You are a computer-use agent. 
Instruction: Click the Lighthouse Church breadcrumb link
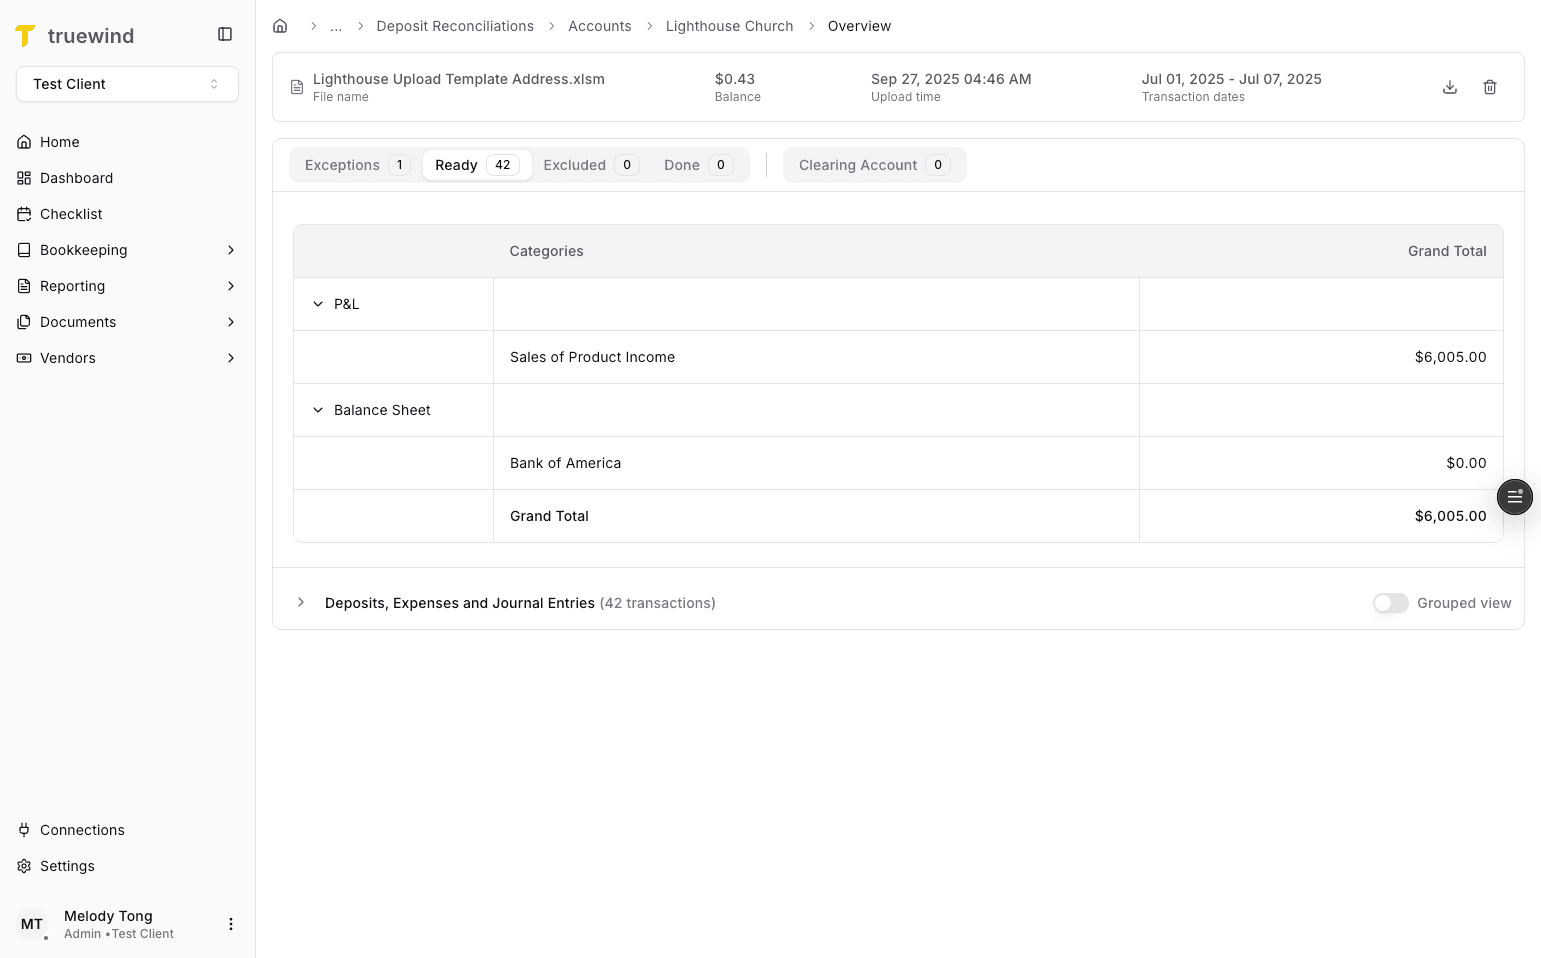(729, 26)
